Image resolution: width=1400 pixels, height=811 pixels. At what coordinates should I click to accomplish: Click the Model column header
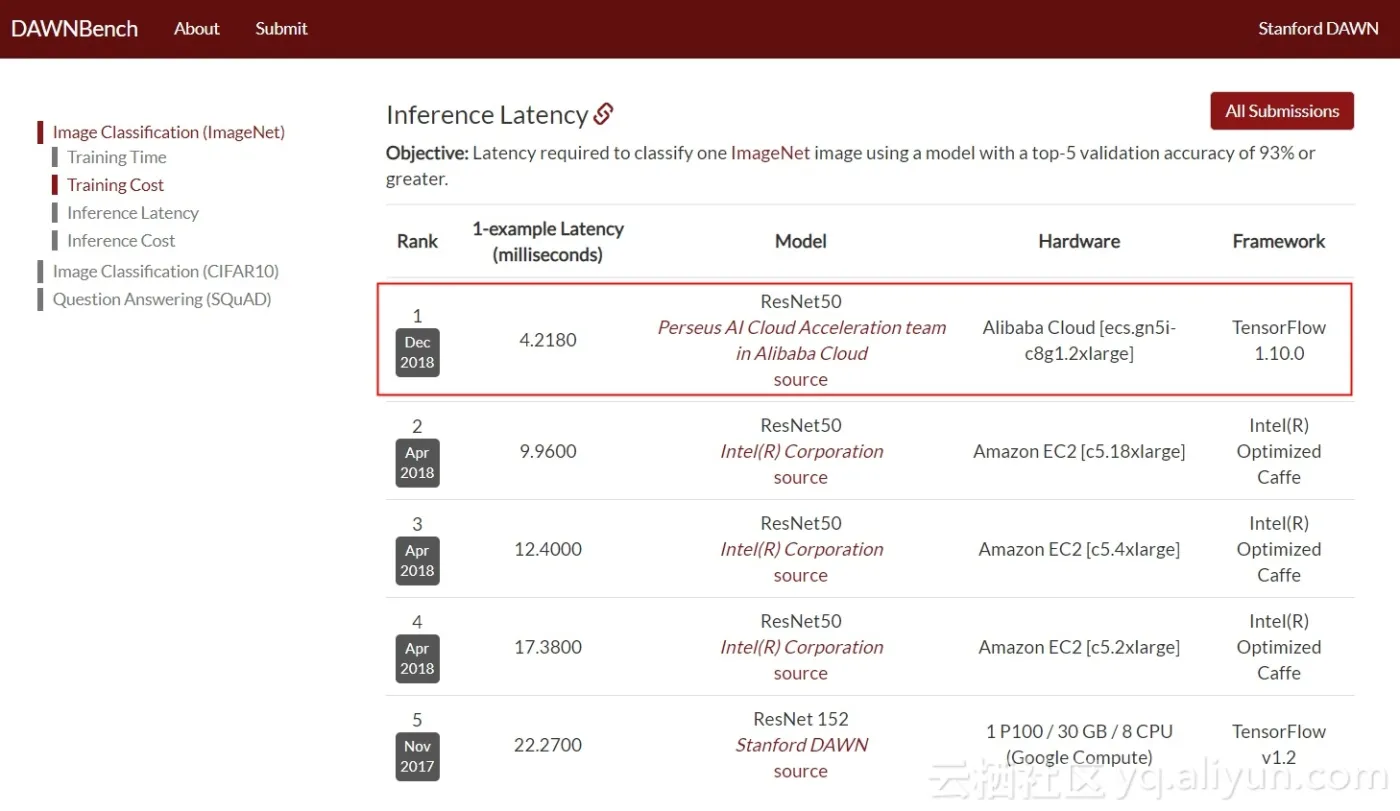(801, 241)
